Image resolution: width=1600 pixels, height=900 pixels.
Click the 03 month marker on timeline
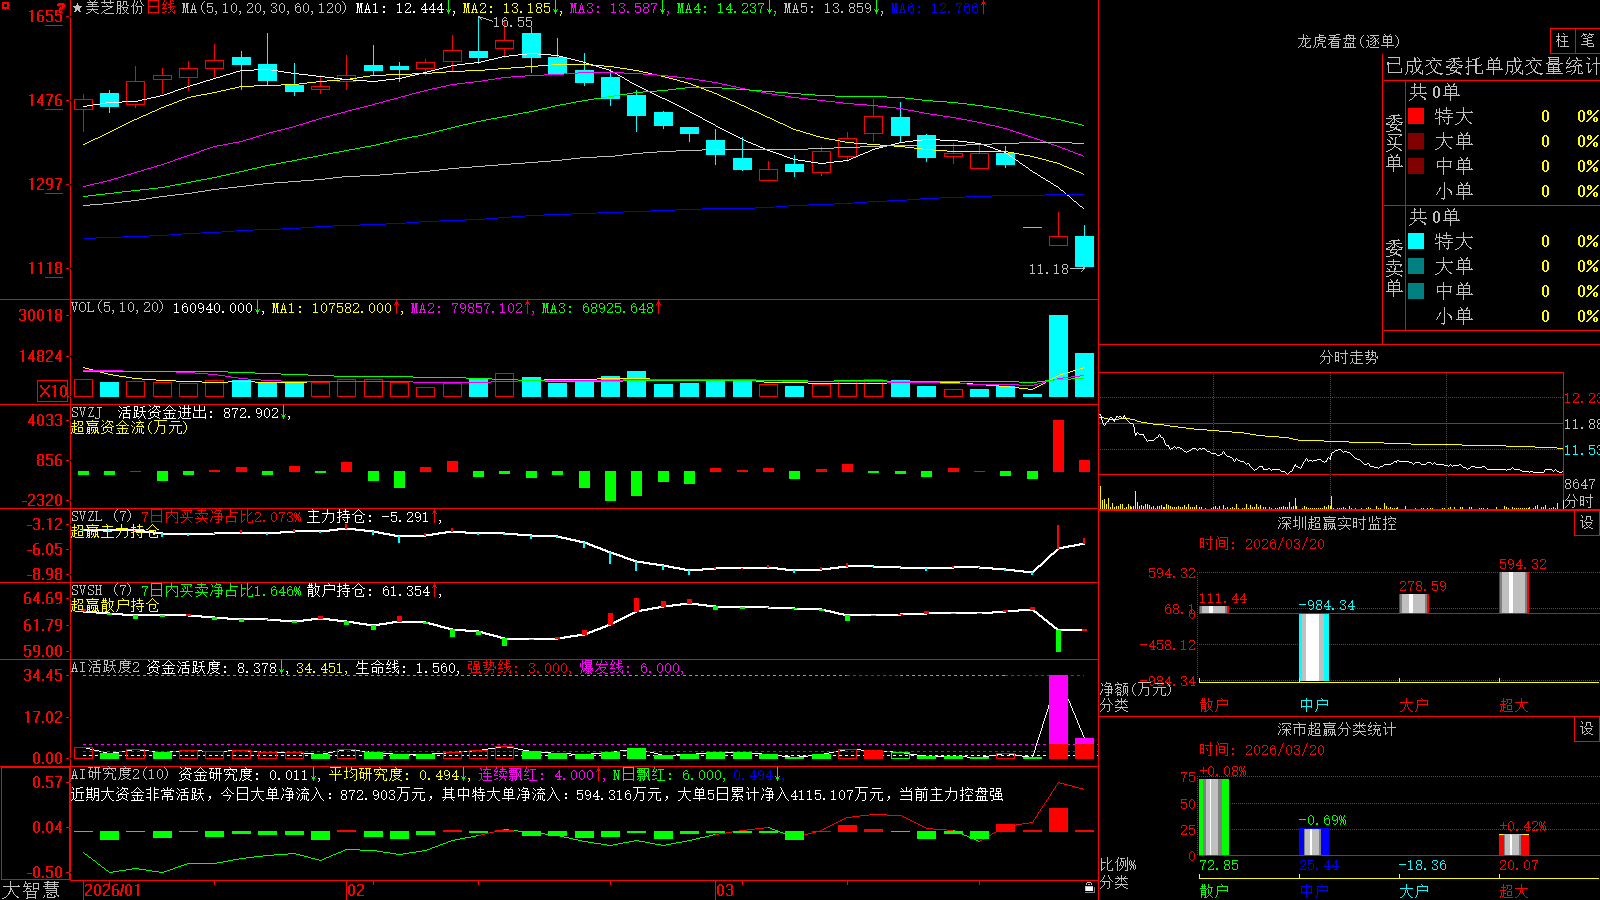(x=725, y=890)
